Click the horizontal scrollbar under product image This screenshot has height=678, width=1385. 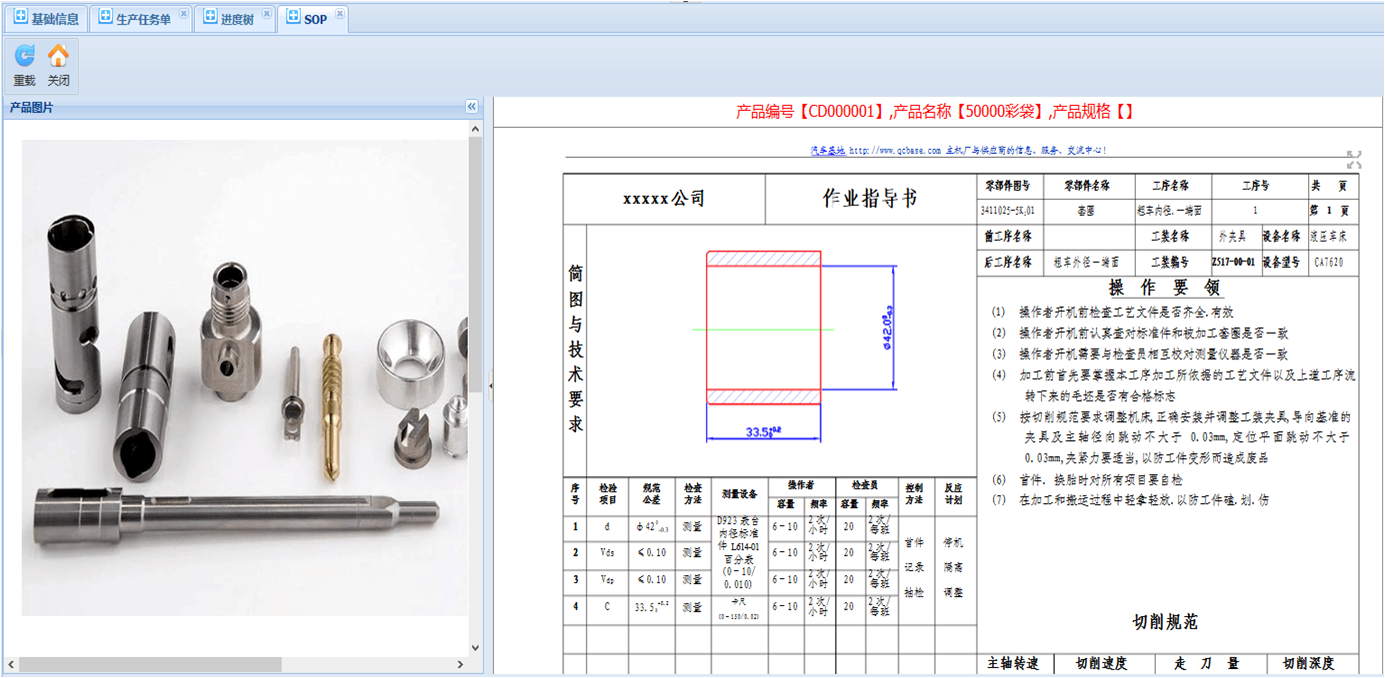click(x=150, y=664)
